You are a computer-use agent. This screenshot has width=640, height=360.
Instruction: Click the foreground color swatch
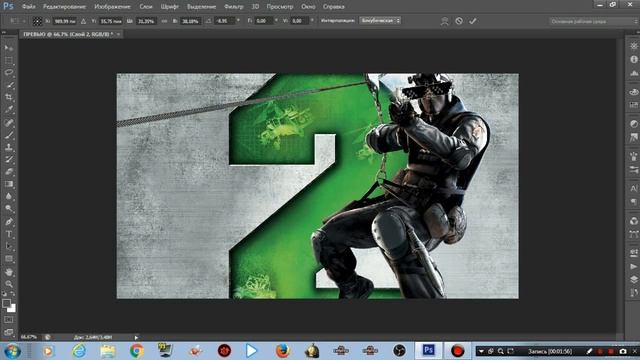point(6,304)
